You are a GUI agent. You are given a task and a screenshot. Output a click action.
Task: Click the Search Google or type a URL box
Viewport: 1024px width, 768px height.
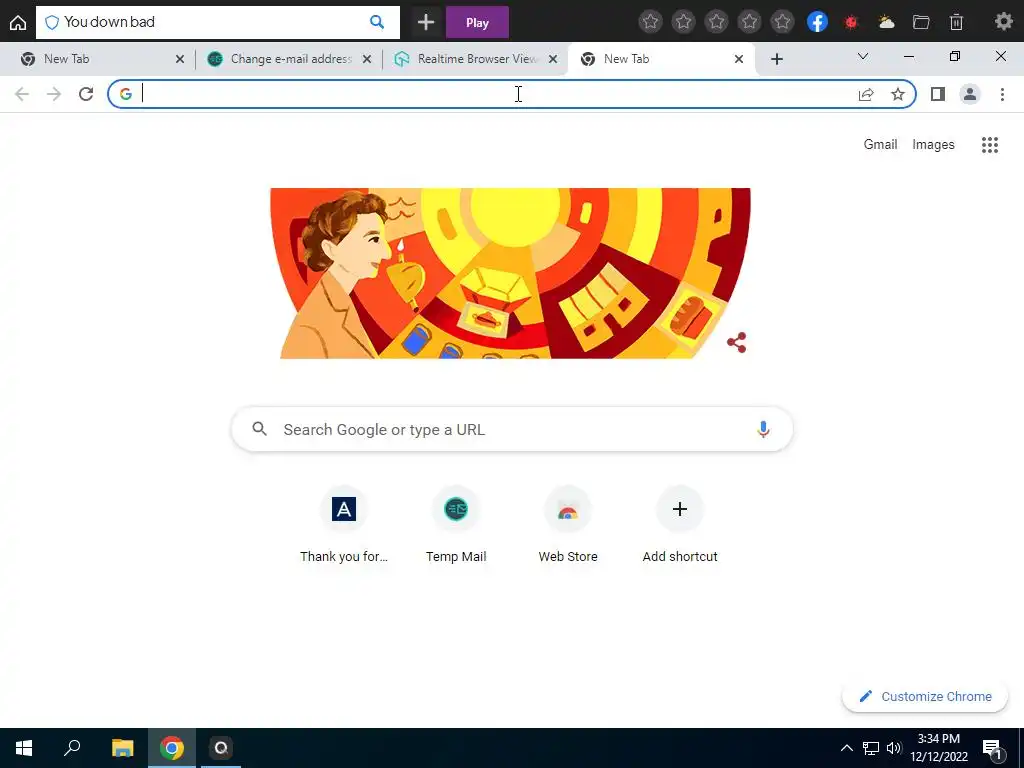(512, 429)
